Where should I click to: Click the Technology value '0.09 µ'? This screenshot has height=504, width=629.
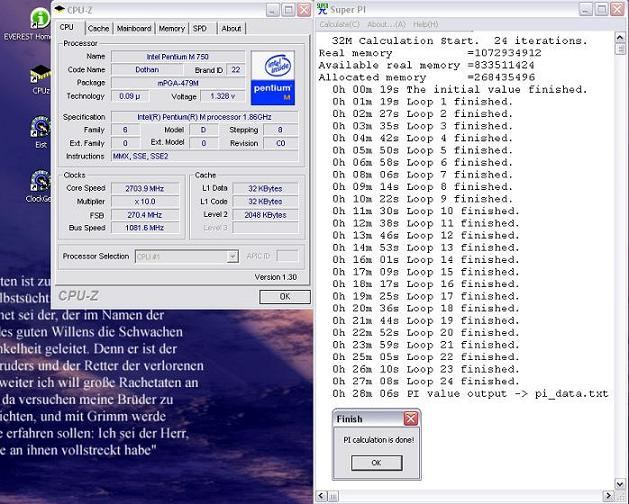130,96
